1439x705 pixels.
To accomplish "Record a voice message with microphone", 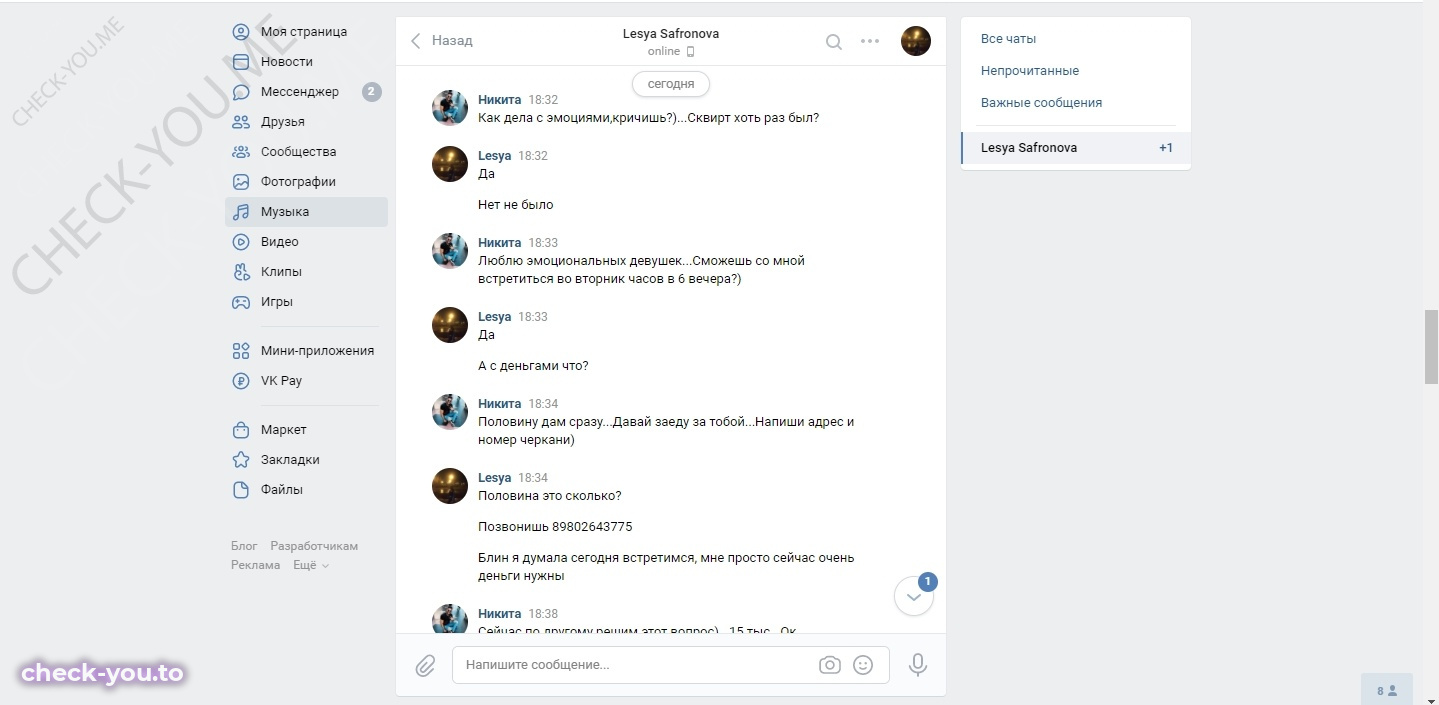I will [x=917, y=665].
